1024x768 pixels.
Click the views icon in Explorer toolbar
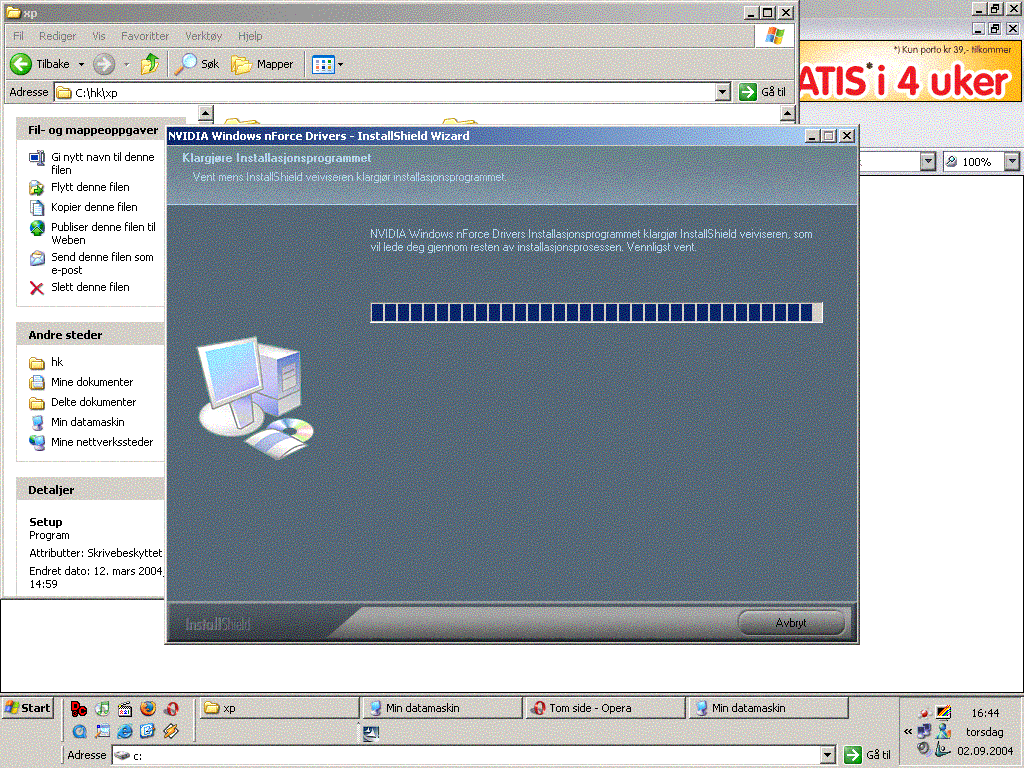323,64
